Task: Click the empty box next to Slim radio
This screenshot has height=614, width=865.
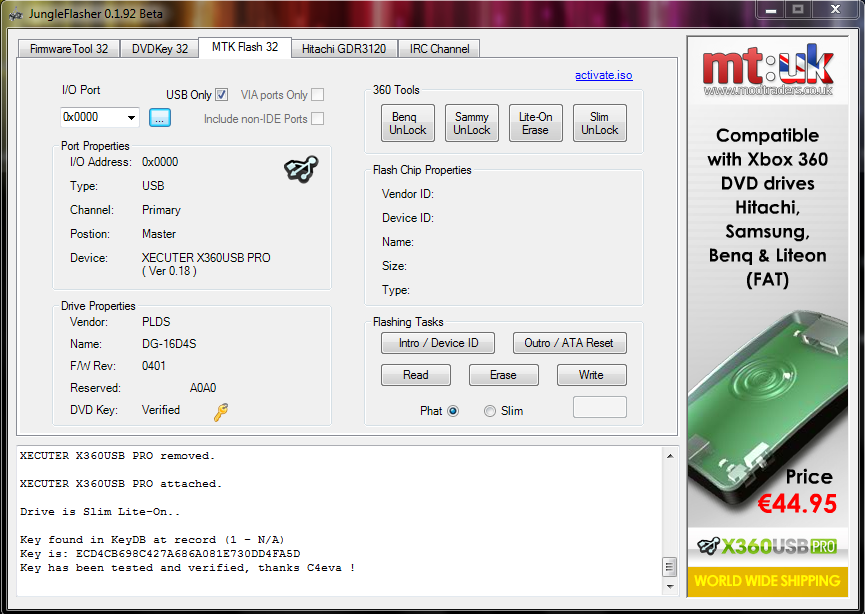Action: point(600,407)
